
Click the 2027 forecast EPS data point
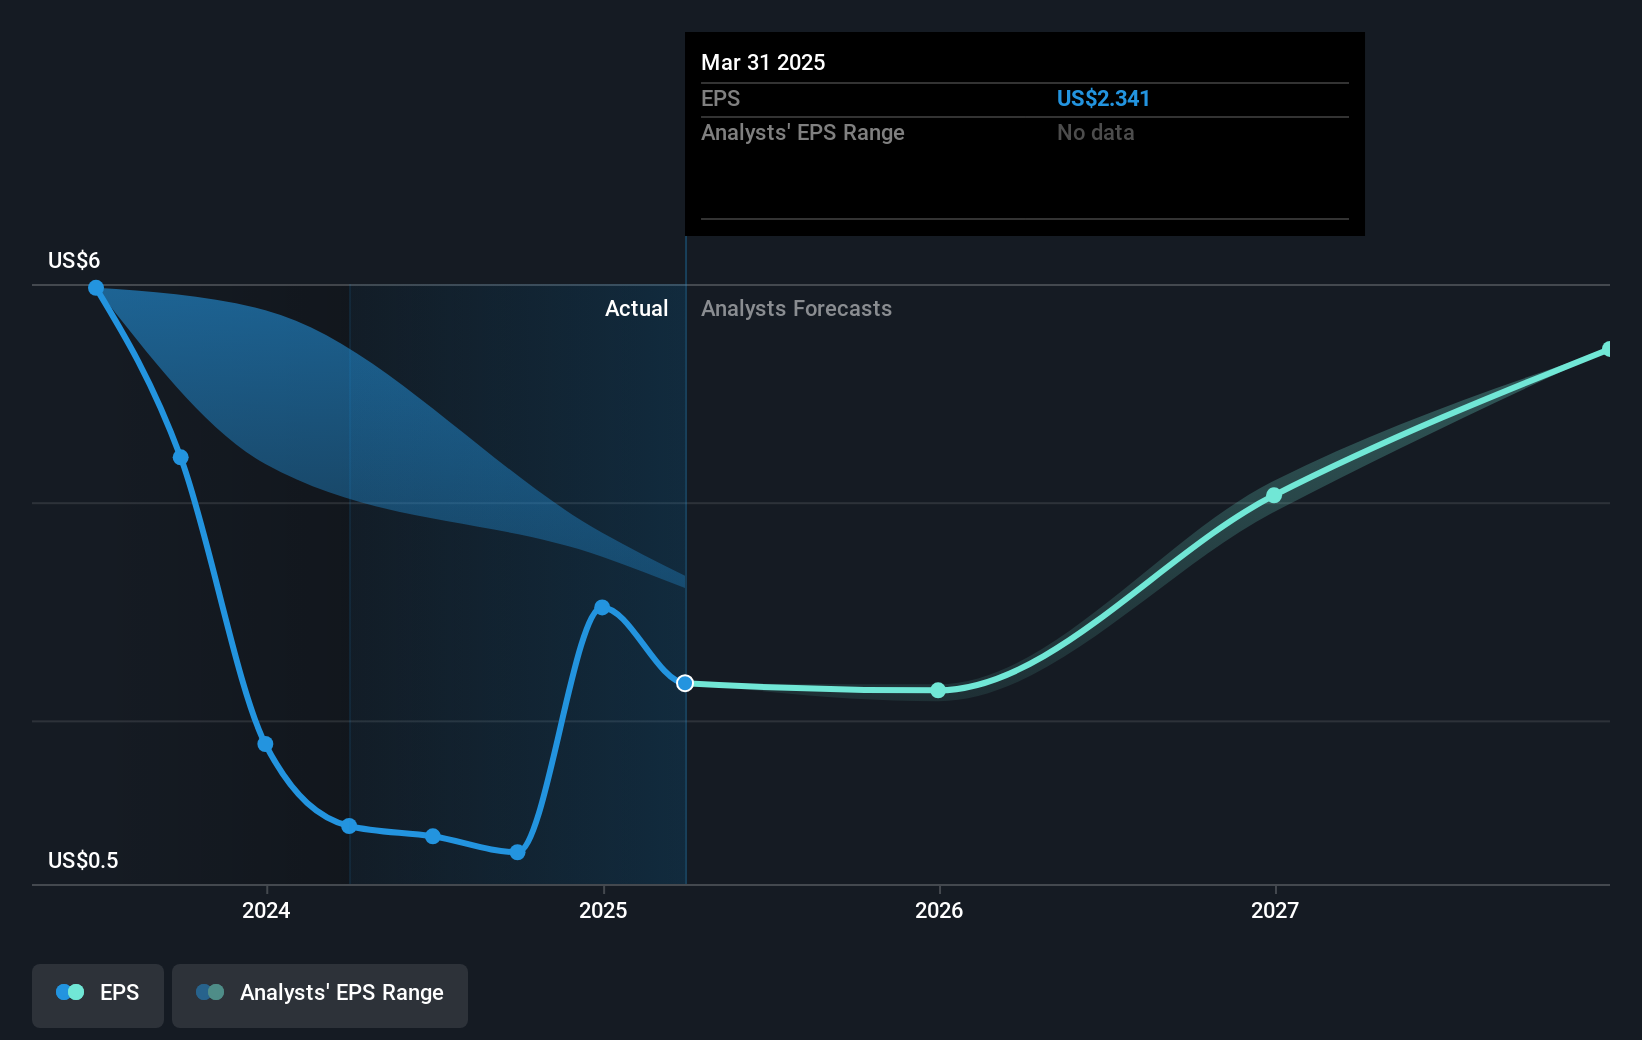tap(1274, 495)
